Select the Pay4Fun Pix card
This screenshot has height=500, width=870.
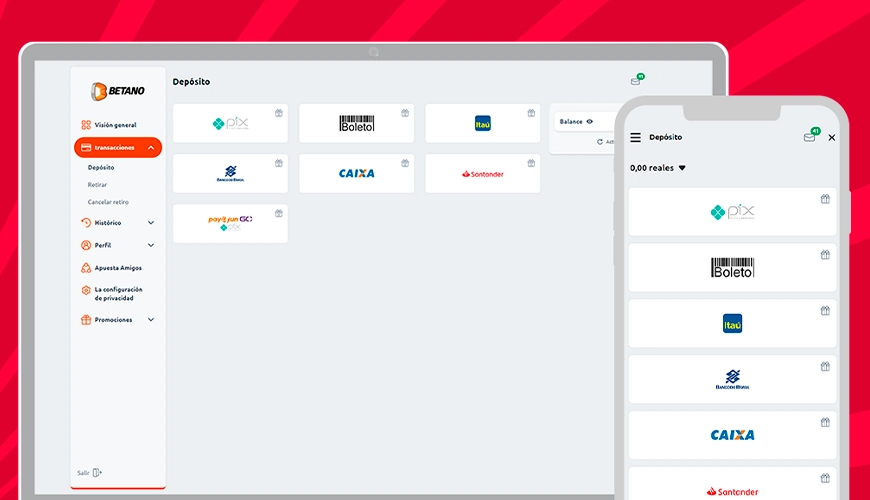pyautogui.click(x=230, y=223)
